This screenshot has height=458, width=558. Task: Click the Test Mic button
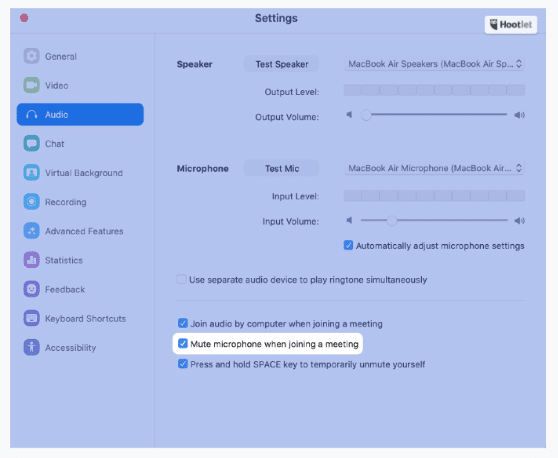click(x=281, y=168)
